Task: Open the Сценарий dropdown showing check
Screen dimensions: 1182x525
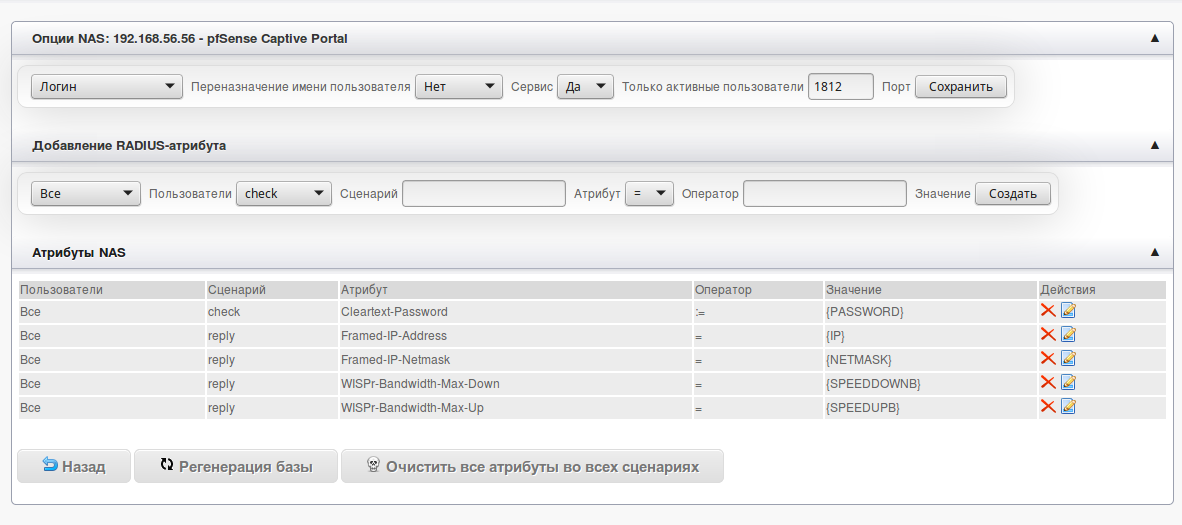Action: click(283, 194)
